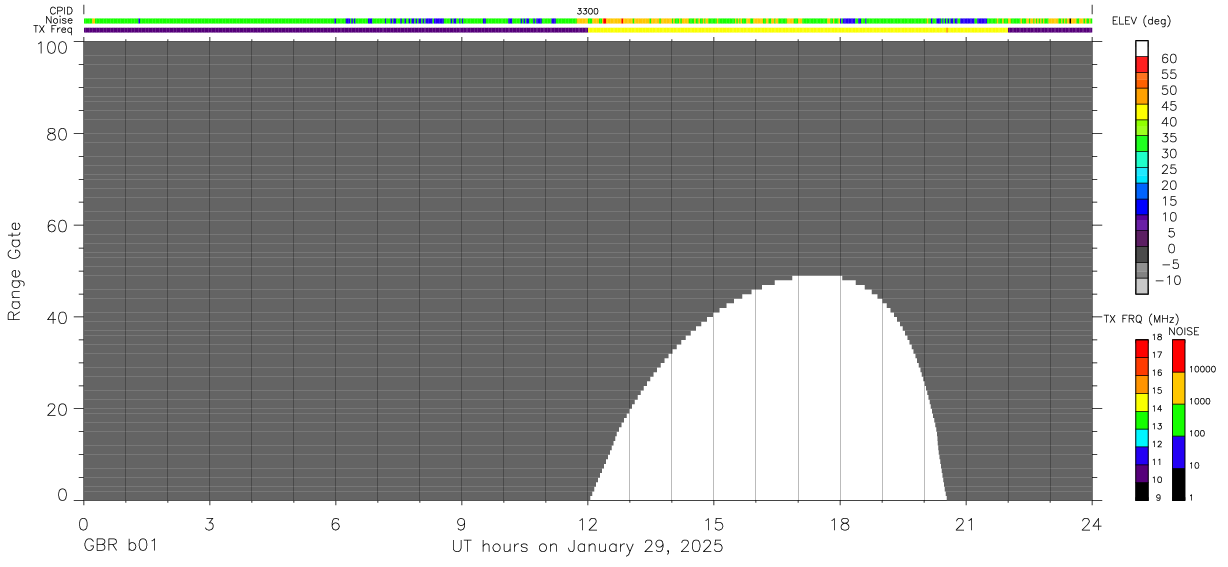Image resolution: width=1228 pixels, height=567 pixels.
Task: Select the green swatch in NOISE bar
Action: point(1178,420)
